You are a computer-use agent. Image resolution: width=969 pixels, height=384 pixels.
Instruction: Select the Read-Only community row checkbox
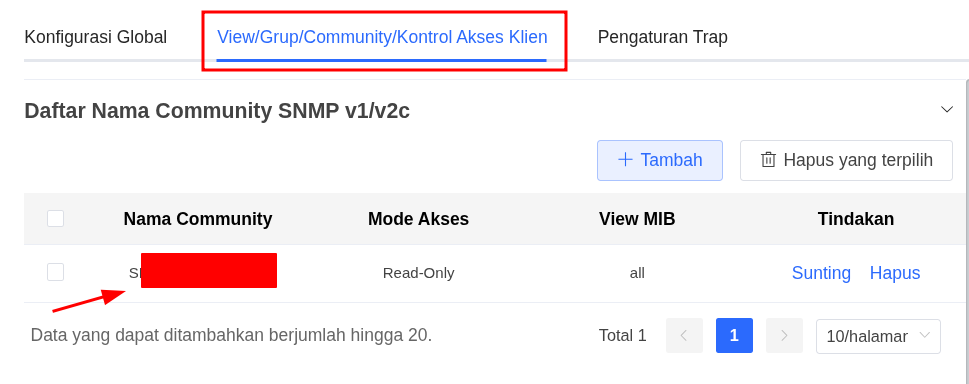click(x=56, y=272)
